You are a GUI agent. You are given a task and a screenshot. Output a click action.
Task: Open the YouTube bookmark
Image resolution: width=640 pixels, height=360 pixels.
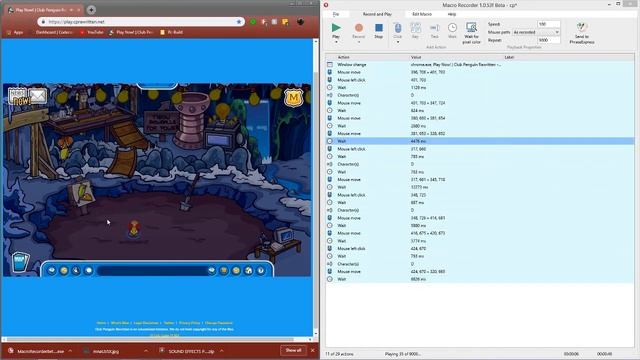(x=92, y=32)
